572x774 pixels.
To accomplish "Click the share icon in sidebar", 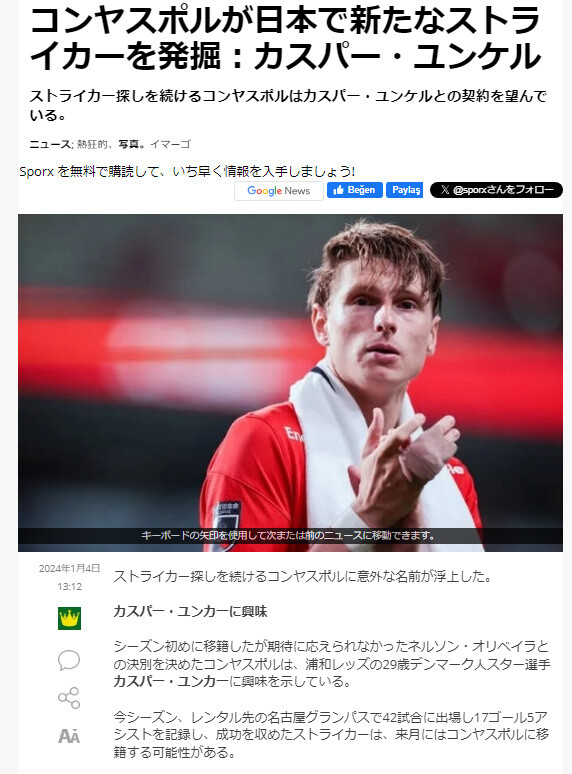I will [69, 697].
